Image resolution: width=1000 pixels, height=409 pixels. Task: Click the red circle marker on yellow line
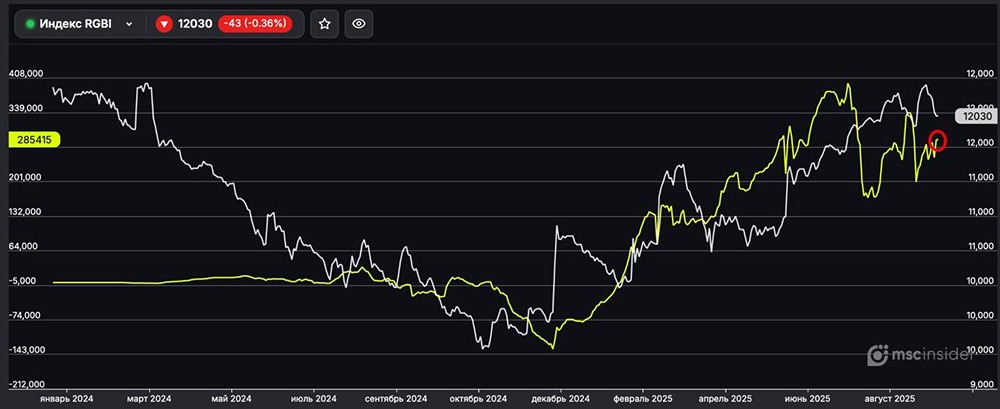(x=937, y=141)
